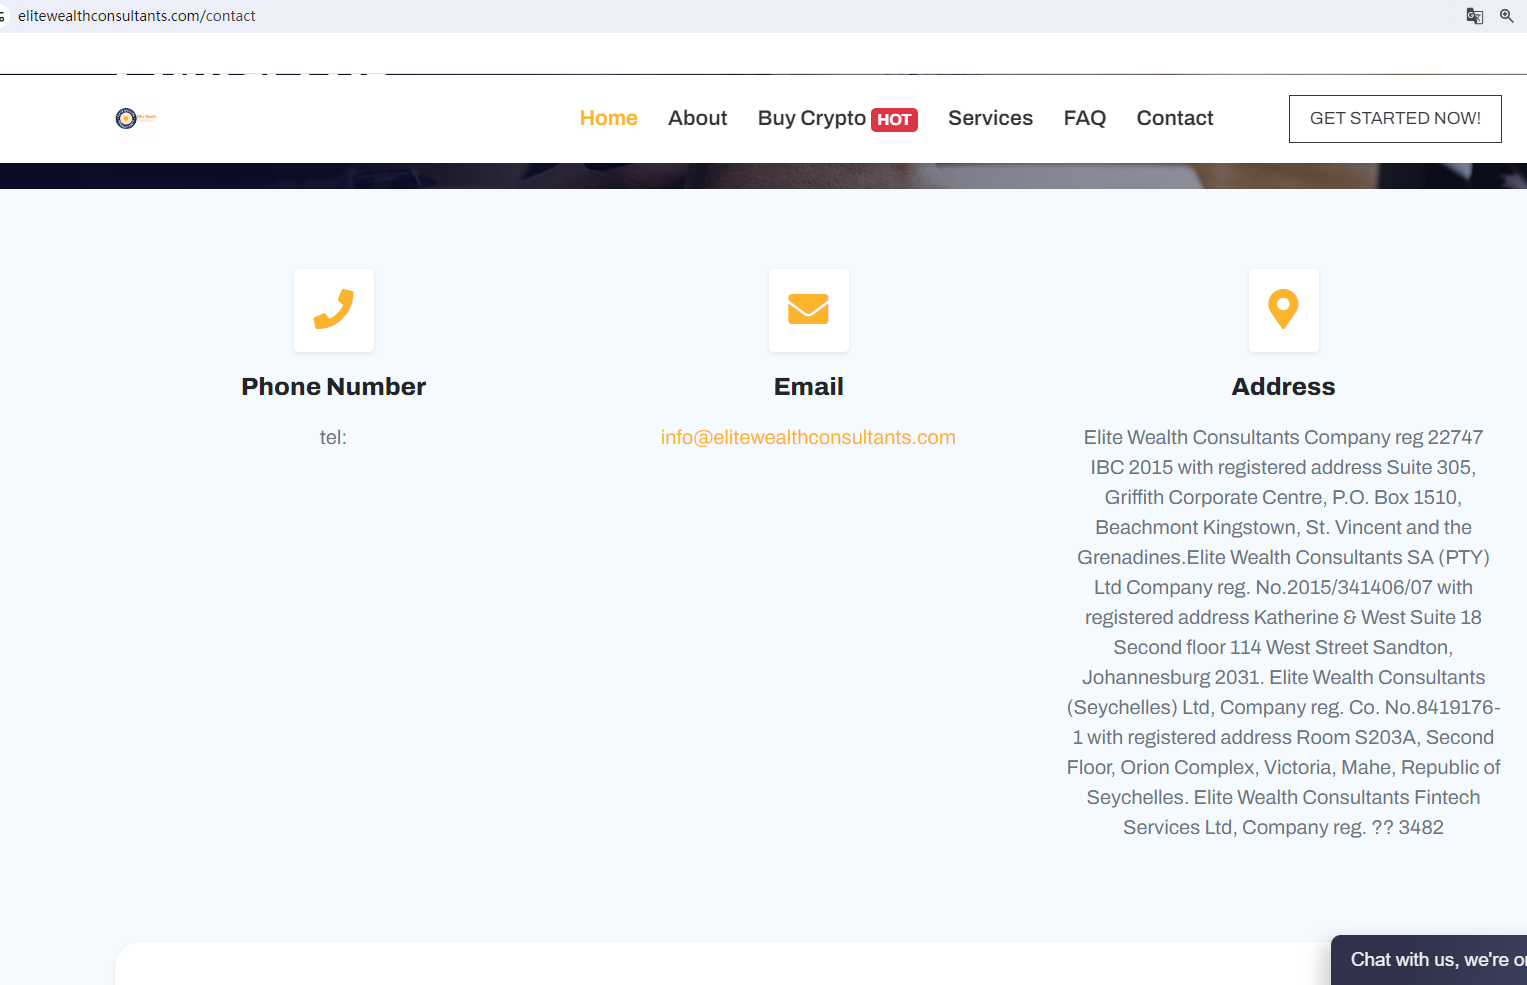The width and height of the screenshot is (1527, 985).
Task: Click the 'Beachmont Kingstown, St. Vincent and the' line
Action: click(1283, 527)
